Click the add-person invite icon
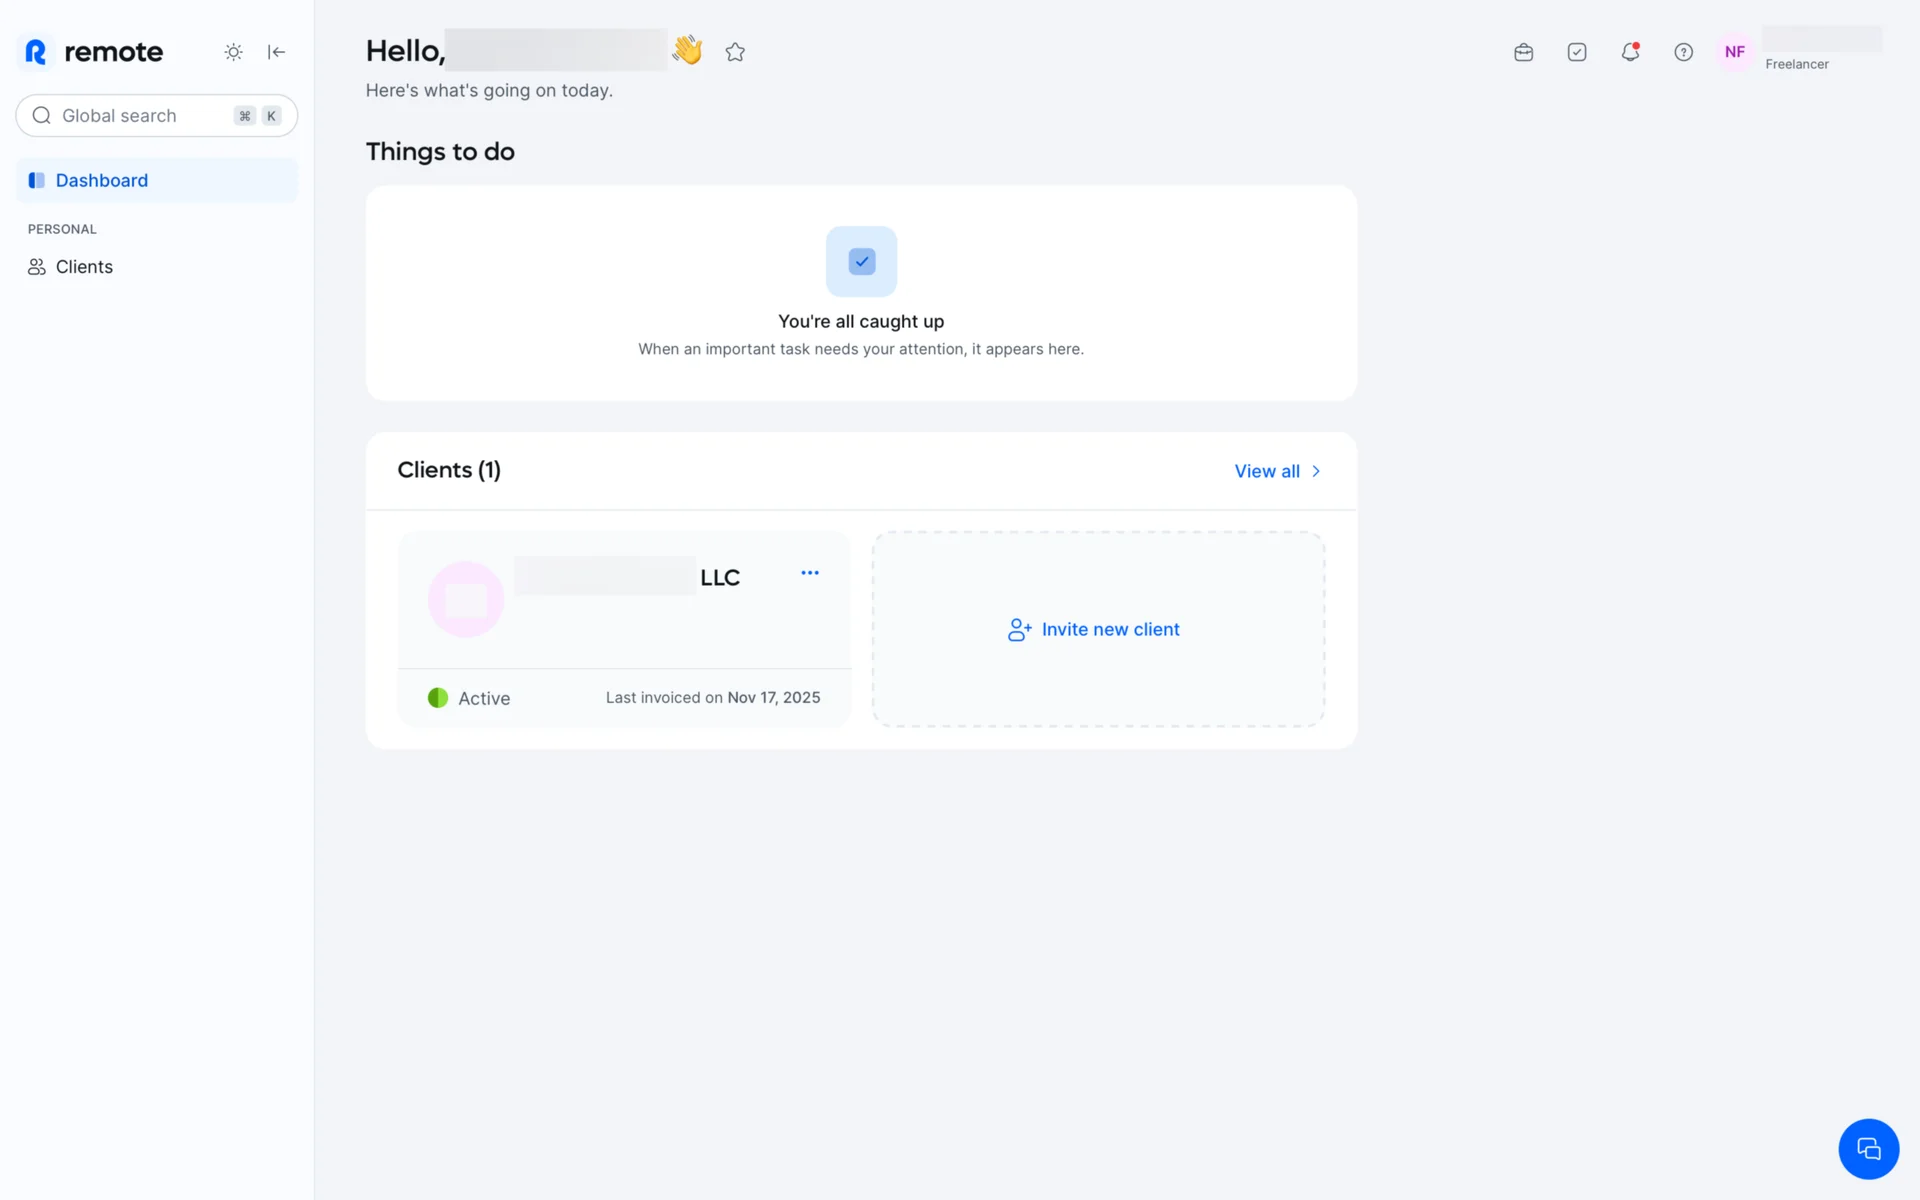 tap(1019, 629)
